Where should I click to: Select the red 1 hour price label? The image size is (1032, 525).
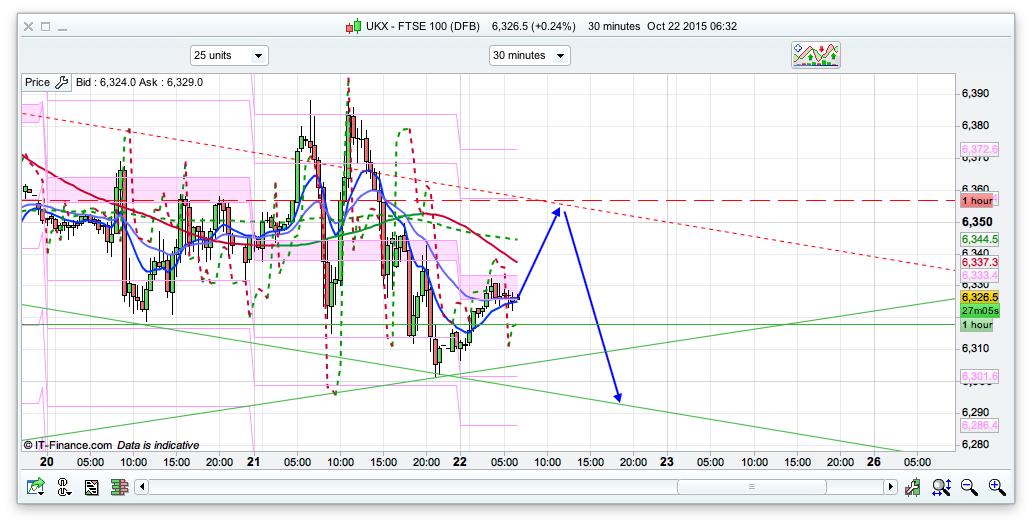pos(977,200)
